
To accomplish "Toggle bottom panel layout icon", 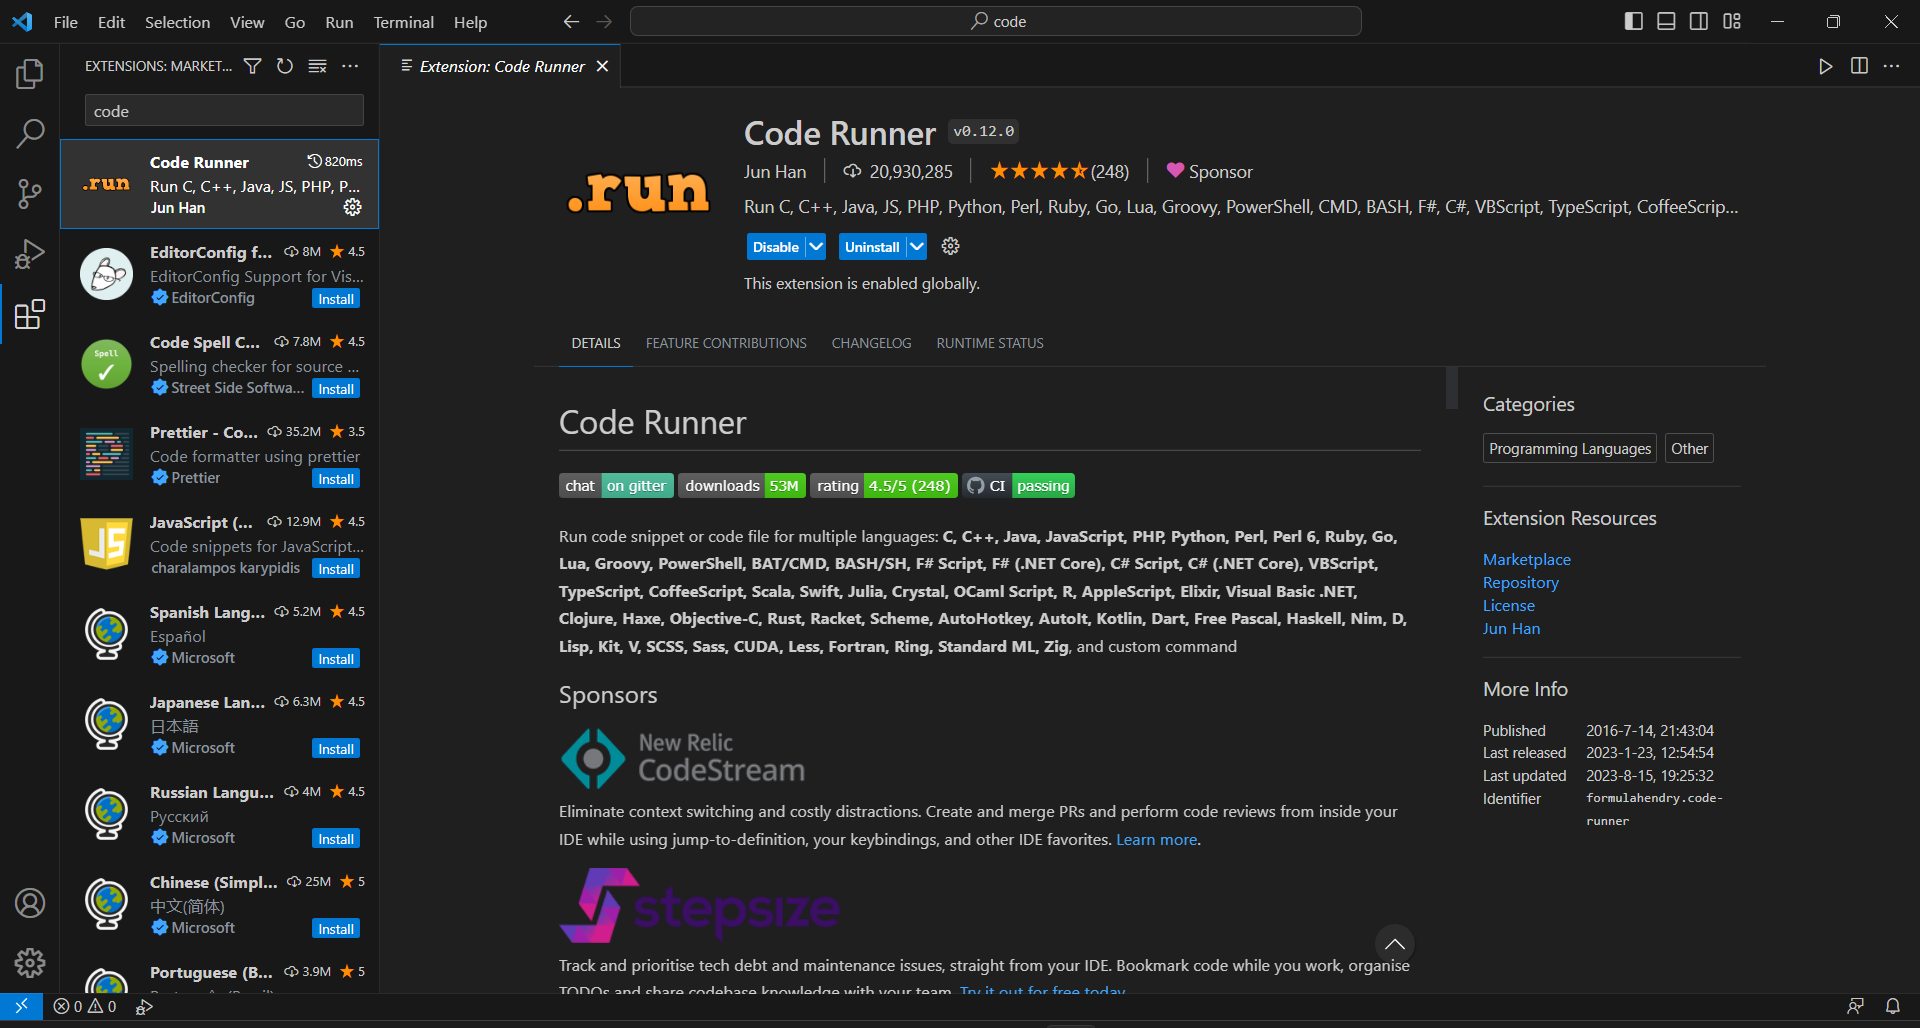I will [x=1666, y=21].
